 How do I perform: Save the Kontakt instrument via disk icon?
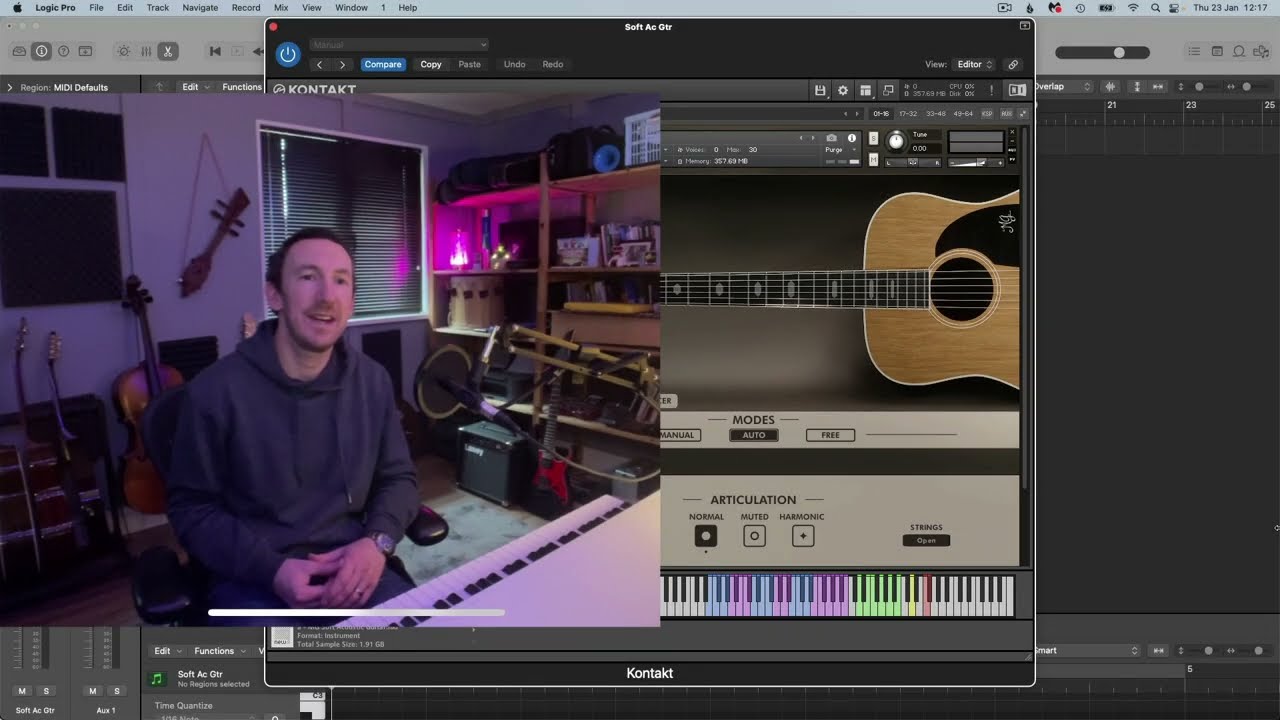pyautogui.click(x=820, y=90)
